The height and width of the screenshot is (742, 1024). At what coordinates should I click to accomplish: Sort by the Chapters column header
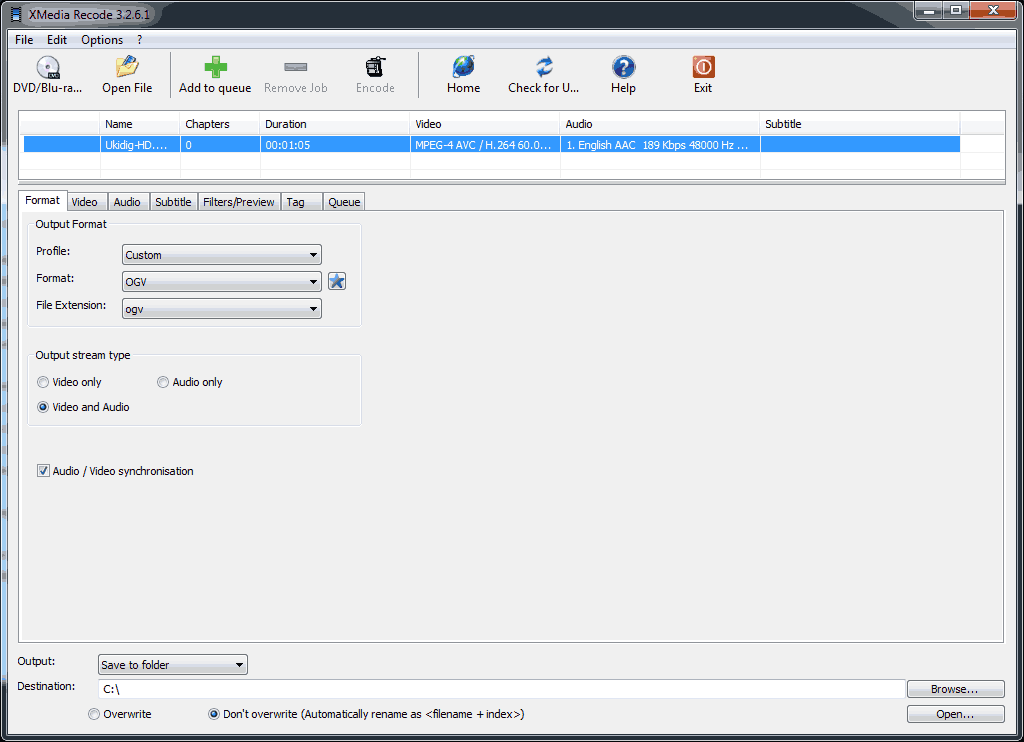point(219,124)
